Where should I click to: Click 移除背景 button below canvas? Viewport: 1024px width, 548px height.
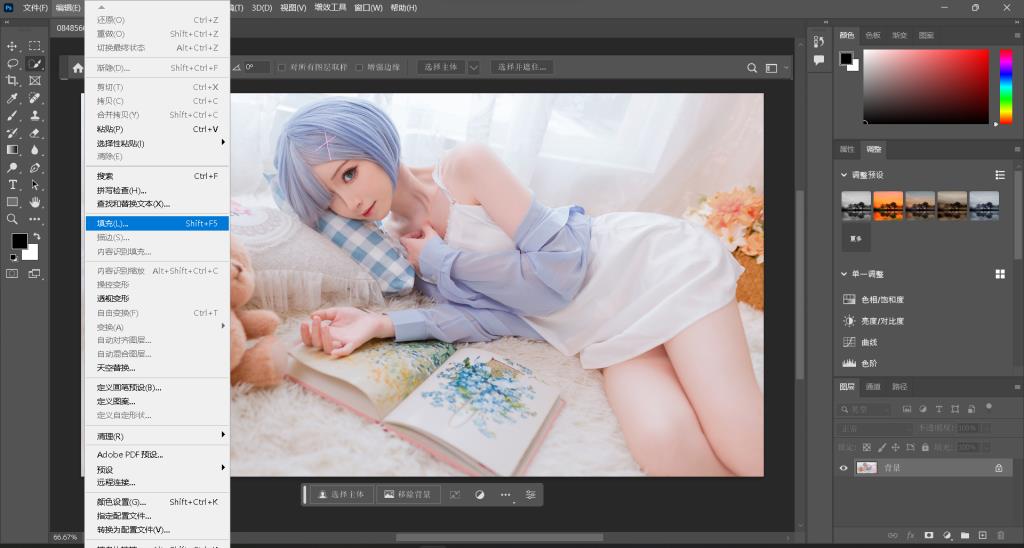click(x=407, y=494)
